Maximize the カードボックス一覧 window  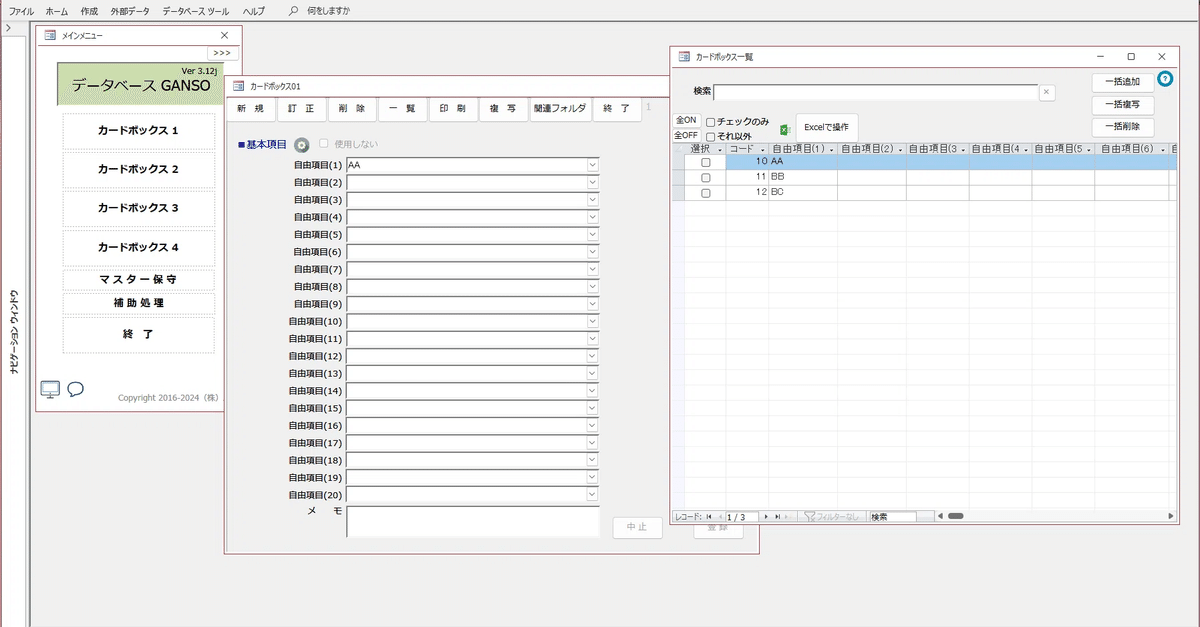coord(1131,57)
